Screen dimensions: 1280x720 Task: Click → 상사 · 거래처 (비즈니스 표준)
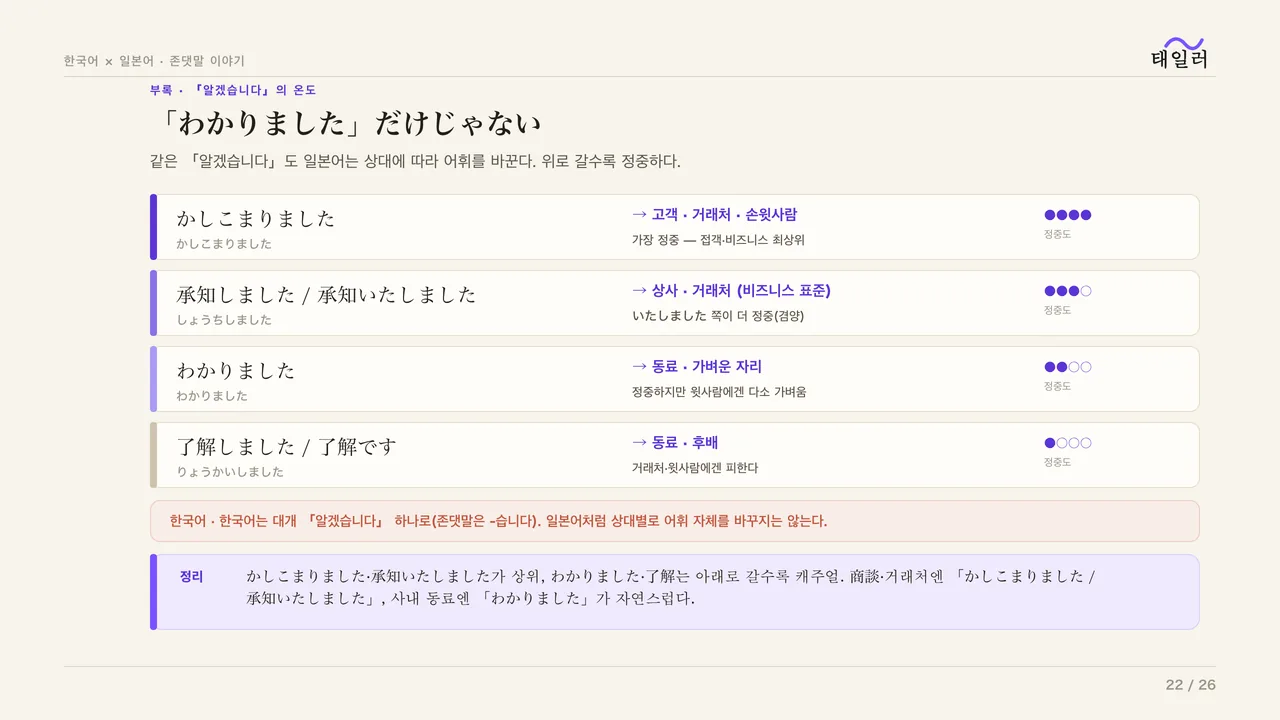point(731,291)
